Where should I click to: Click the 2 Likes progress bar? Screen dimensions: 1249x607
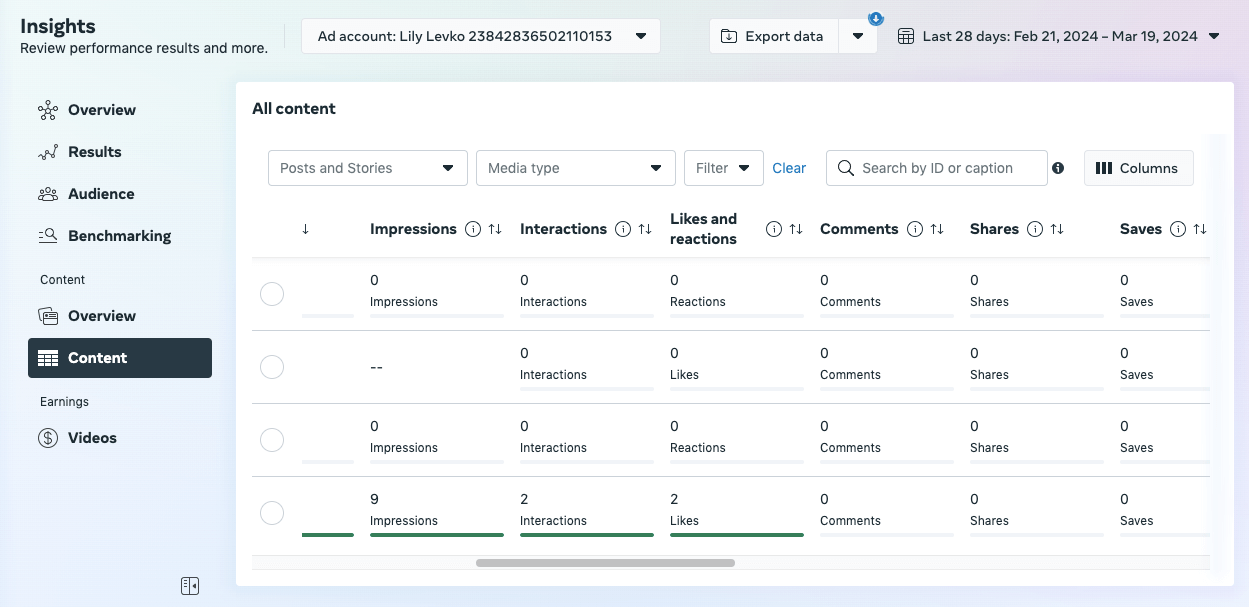point(737,535)
